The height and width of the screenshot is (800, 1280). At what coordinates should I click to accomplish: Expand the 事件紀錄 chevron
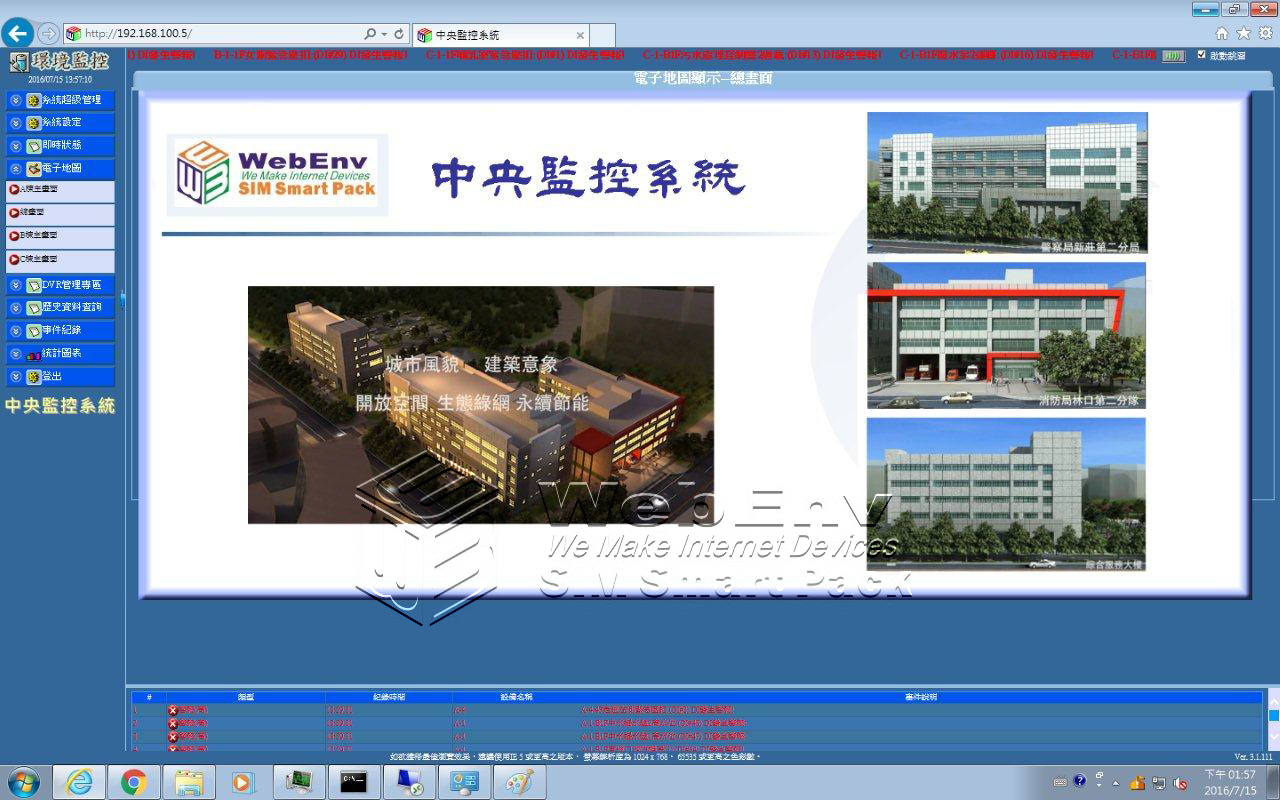pyautogui.click(x=15, y=331)
